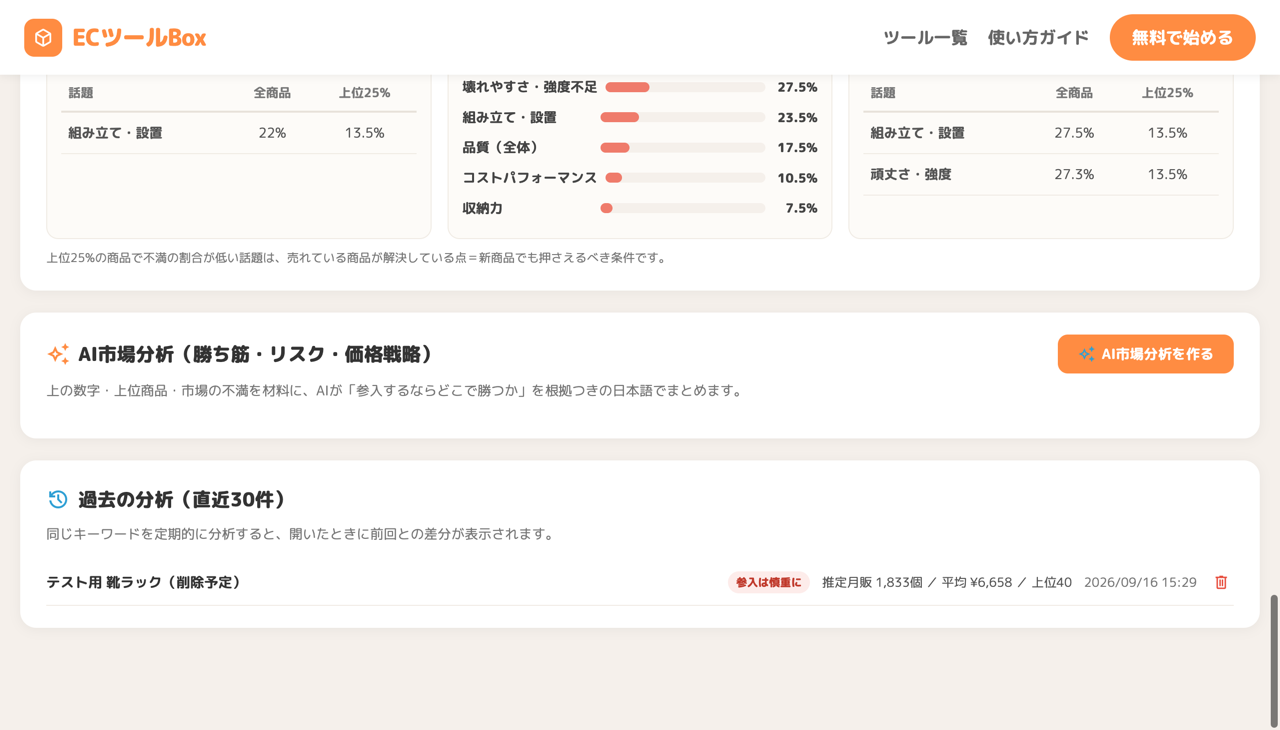Click the 組み立て・設置 23.5% bar

682,117
